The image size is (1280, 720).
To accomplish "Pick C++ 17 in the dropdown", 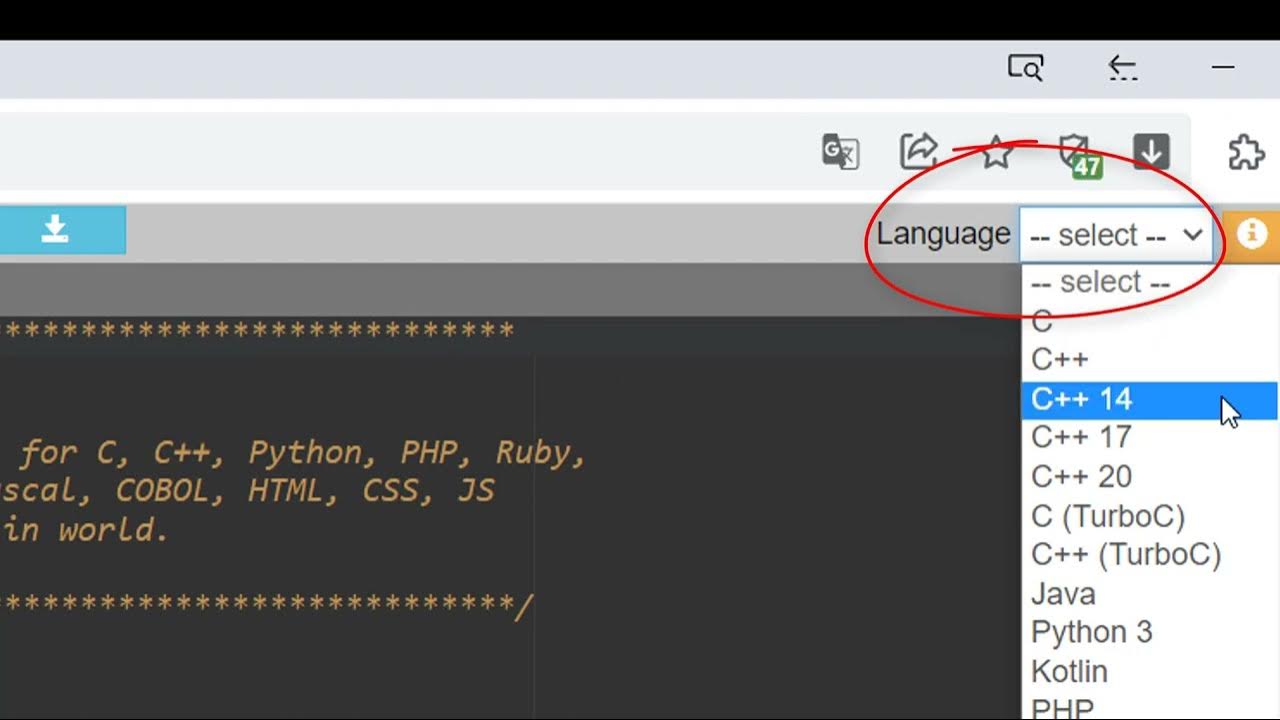I will 1081,438.
